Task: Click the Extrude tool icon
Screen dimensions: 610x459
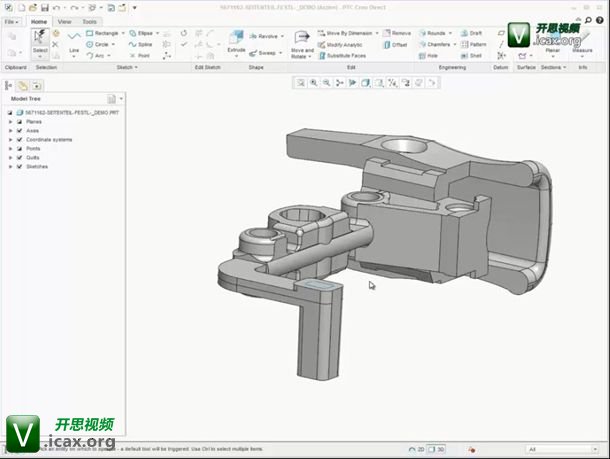Action: click(x=236, y=38)
